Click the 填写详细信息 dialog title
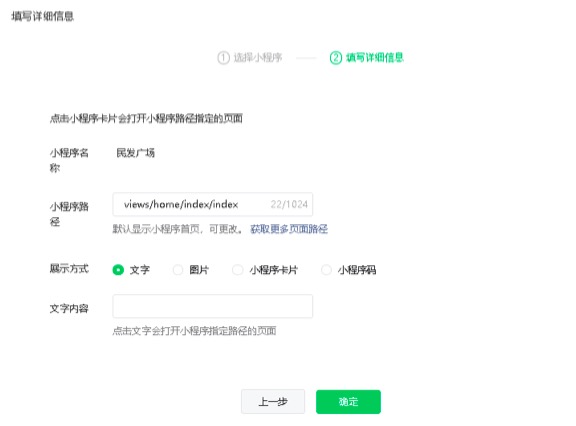Screen dimensions: 576x426 43,16
